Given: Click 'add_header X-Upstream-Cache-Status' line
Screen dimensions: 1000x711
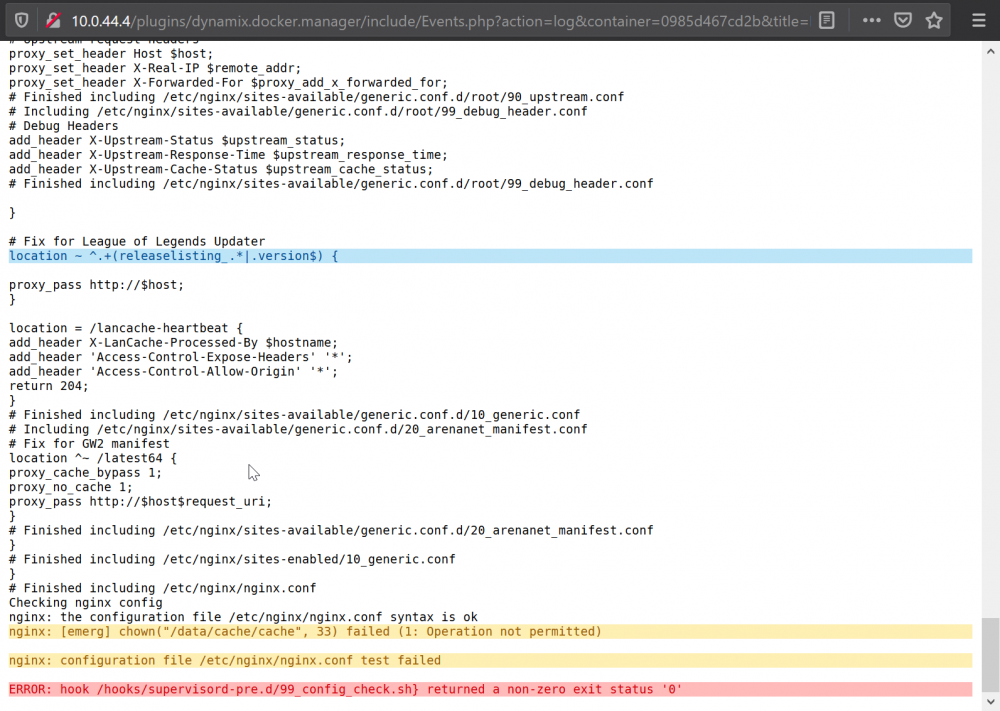Looking at the screenshot, I should (221, 169).
